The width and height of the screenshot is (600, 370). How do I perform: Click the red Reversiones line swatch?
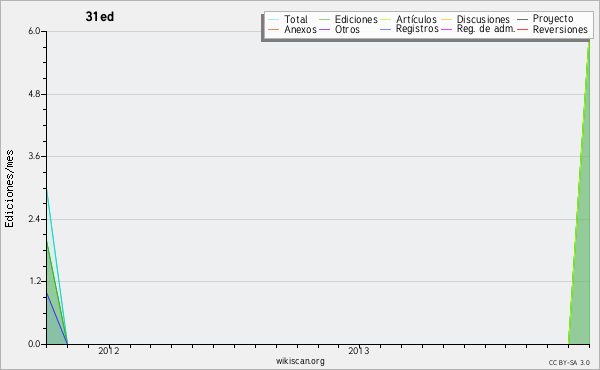522,29
